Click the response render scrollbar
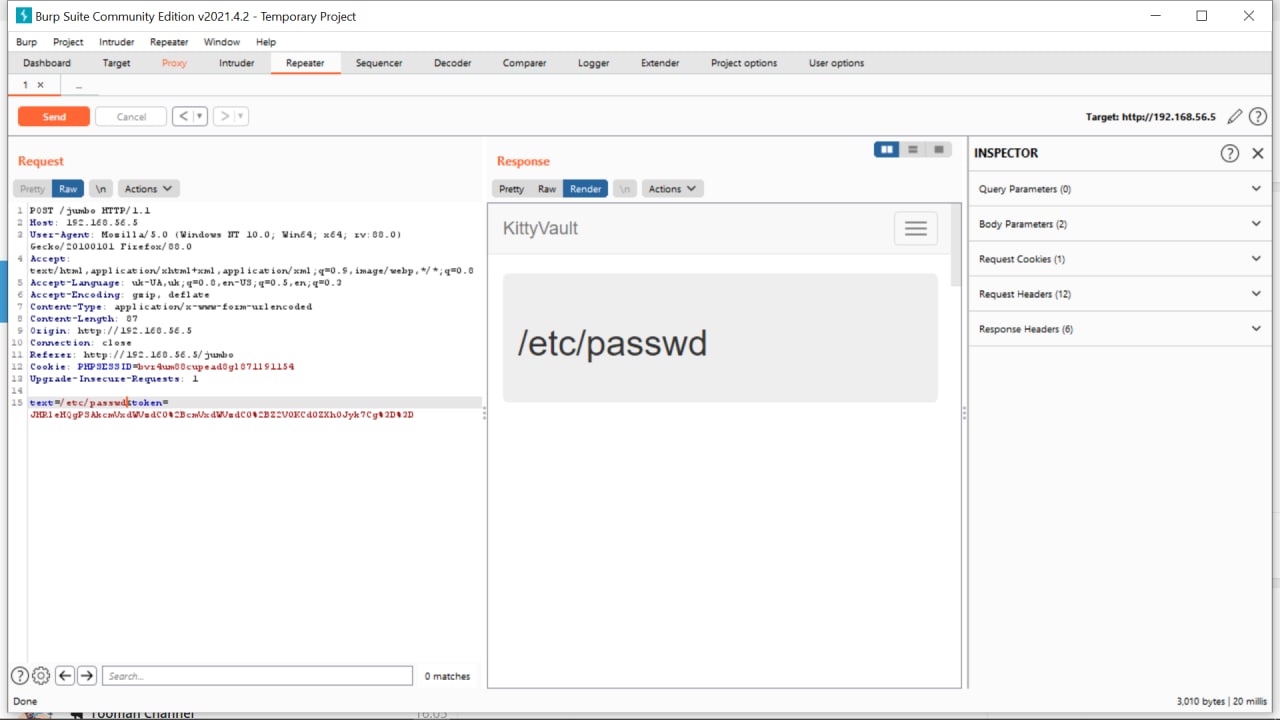This screenshot has width=1280, height=720. coord(956,246)
